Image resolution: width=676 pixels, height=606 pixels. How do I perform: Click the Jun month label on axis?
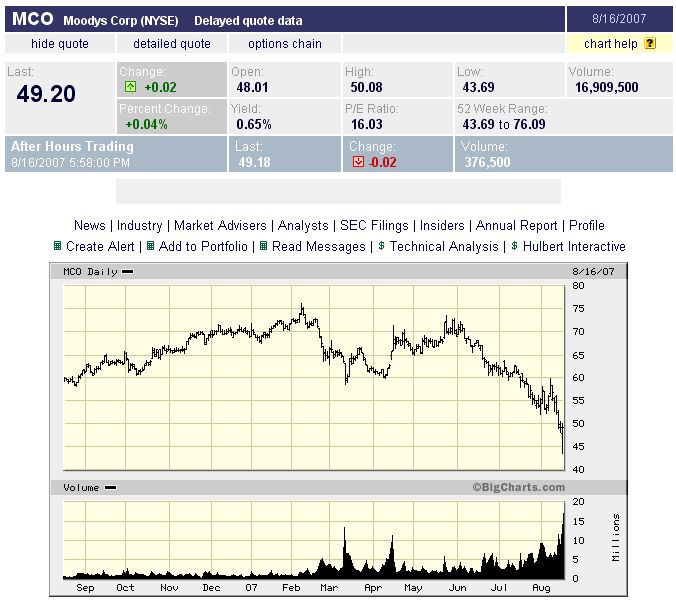point(457,587)
